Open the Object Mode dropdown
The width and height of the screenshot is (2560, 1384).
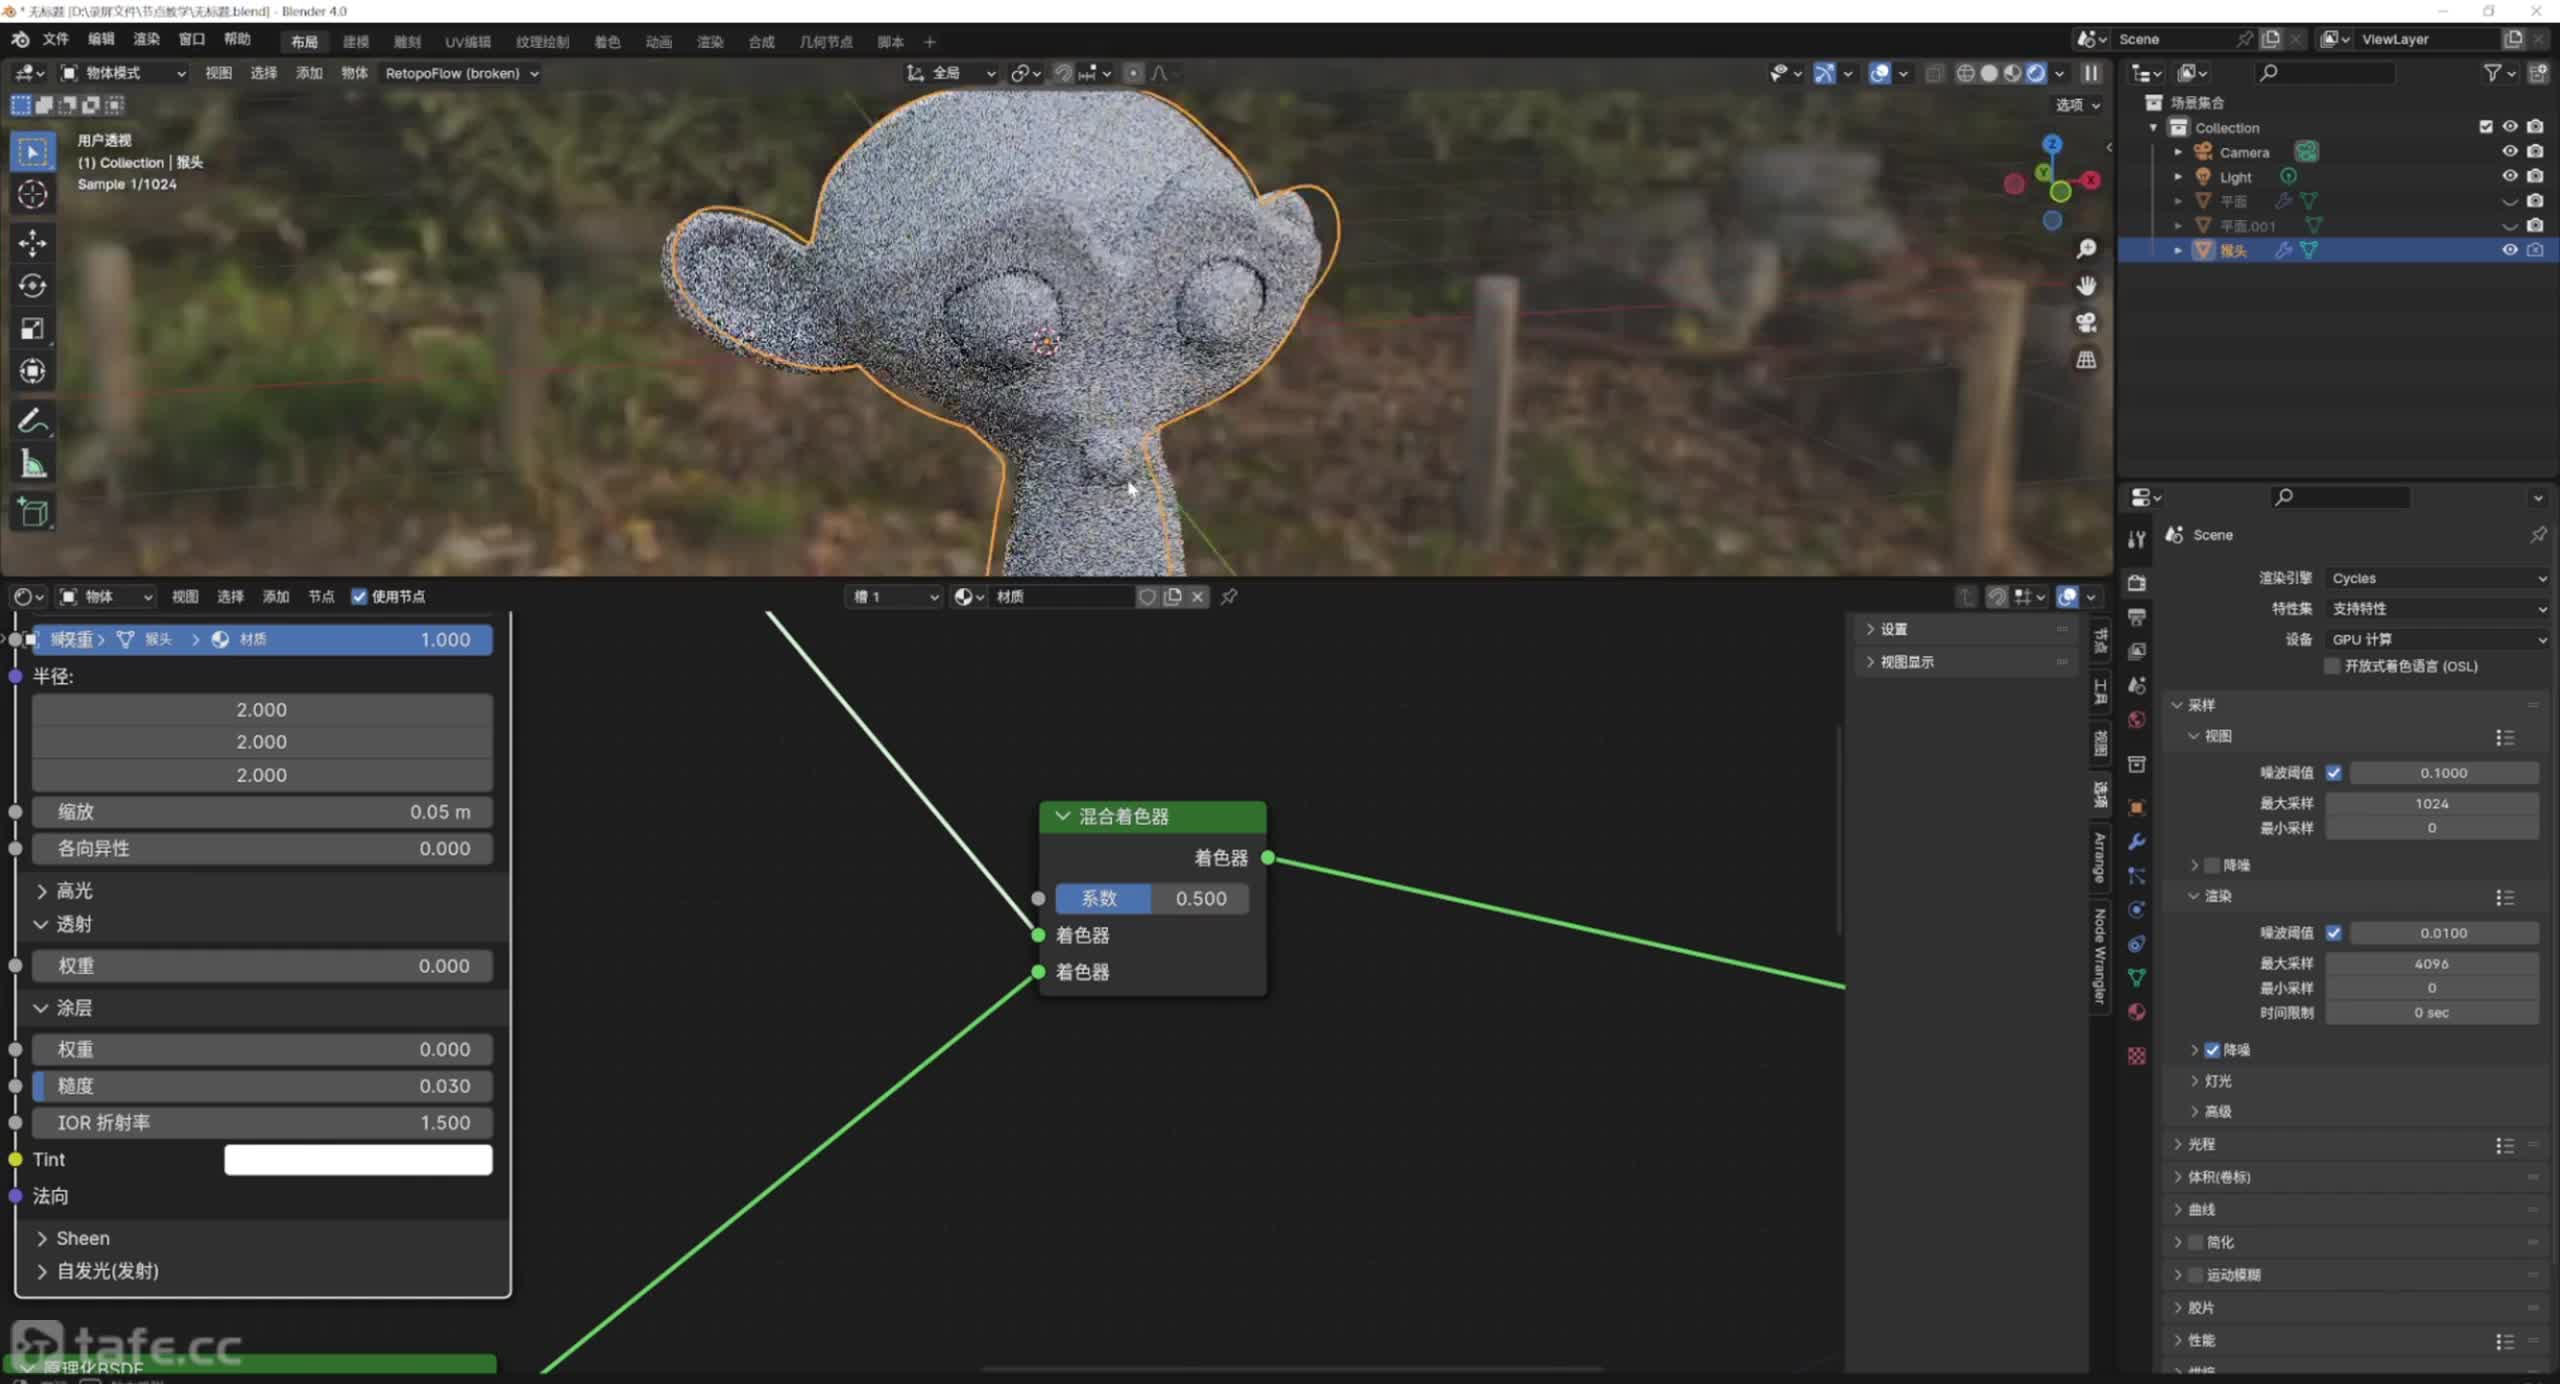[123, 73]
